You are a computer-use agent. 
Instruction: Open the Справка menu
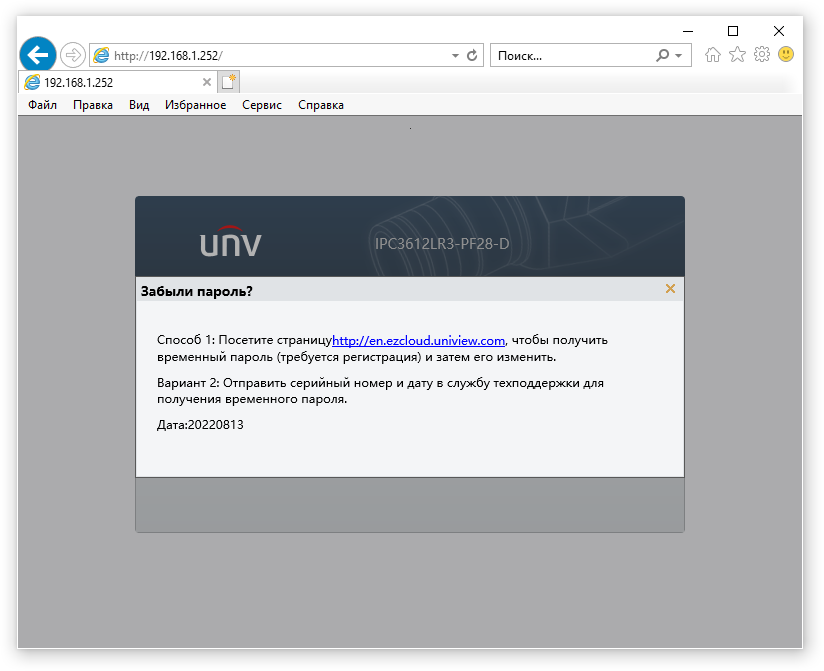click(x=321, y=105)
